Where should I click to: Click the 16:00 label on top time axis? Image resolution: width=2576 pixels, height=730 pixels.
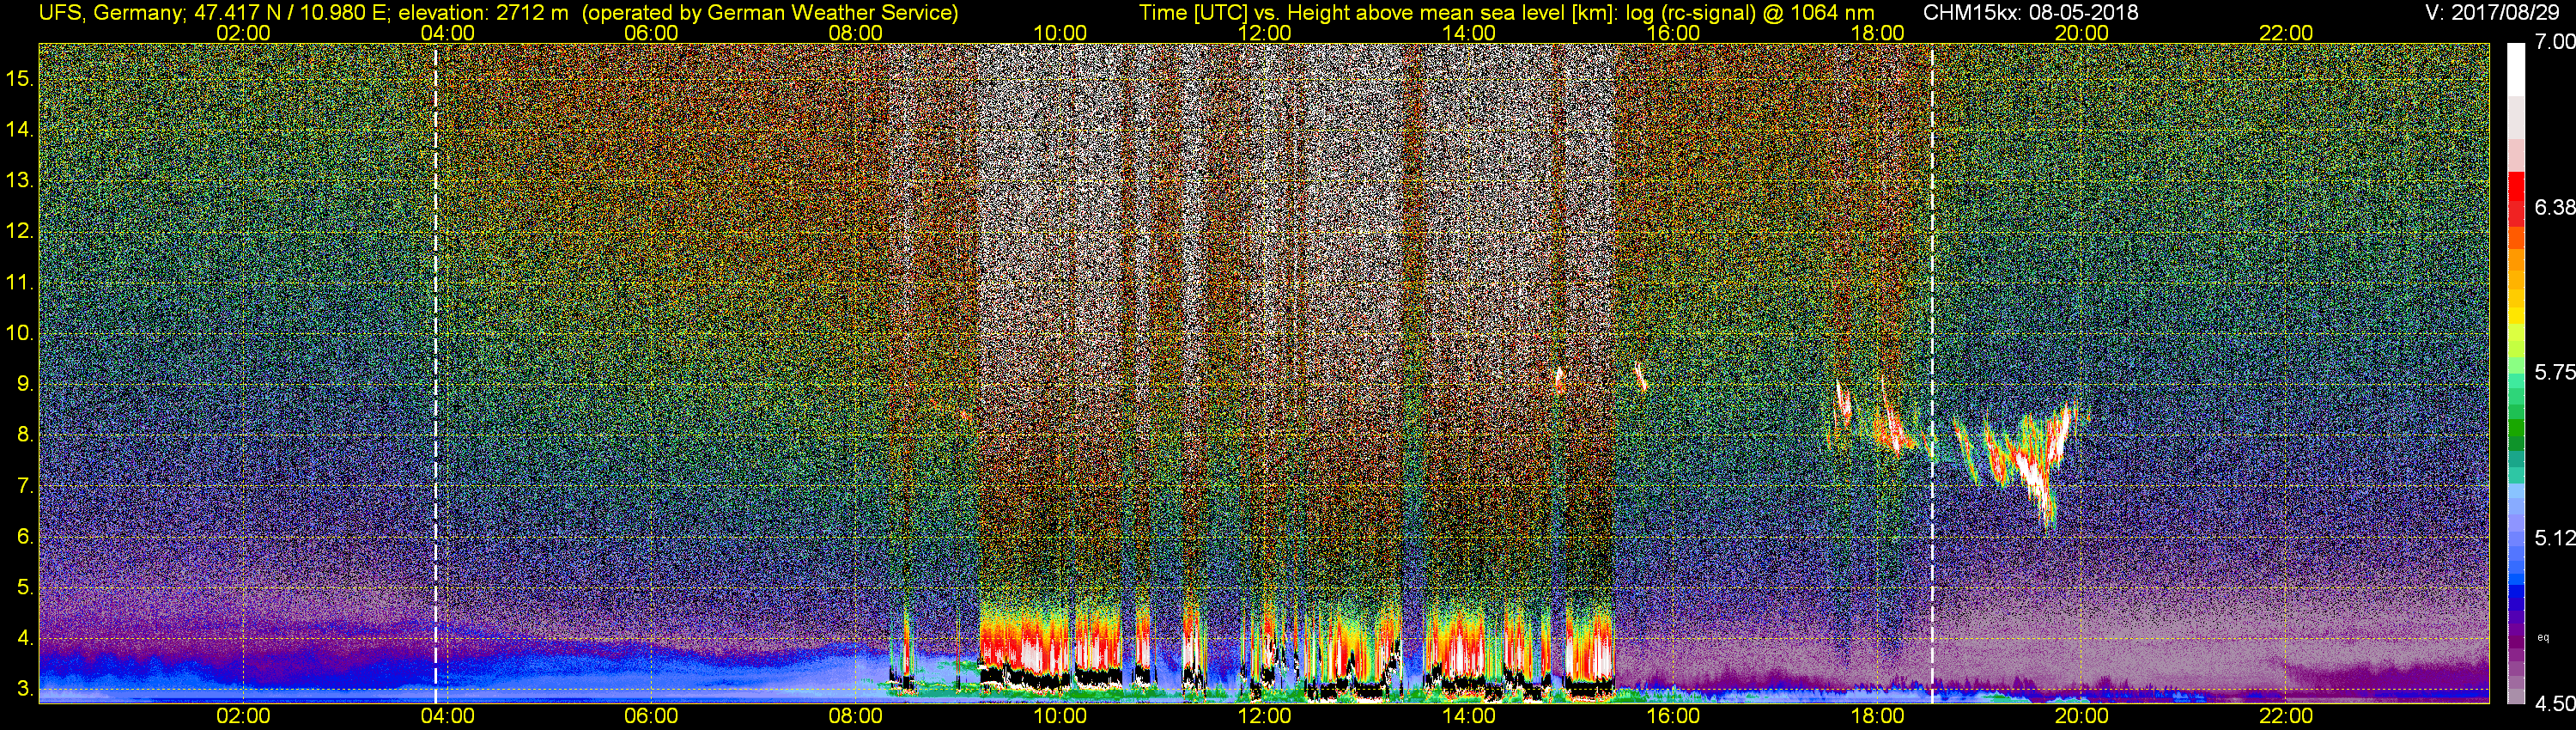point(1673,33)
